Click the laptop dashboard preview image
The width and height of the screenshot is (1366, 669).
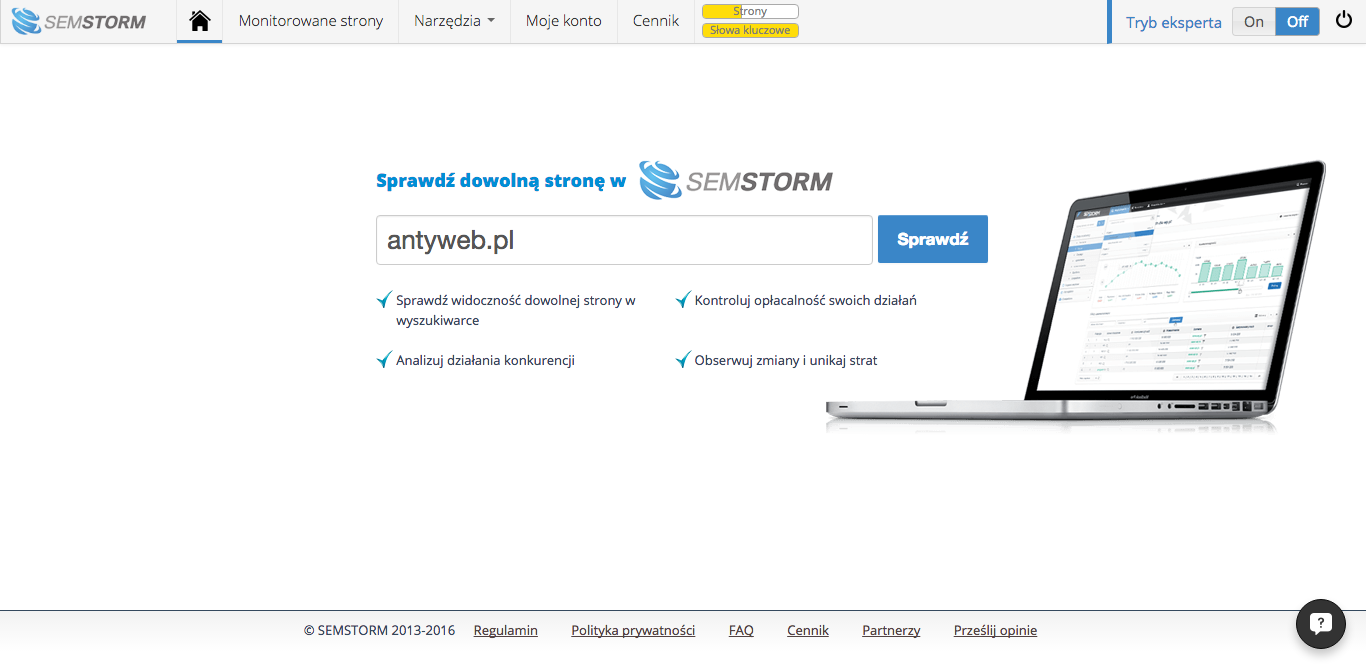click(x=1076, y=296)
